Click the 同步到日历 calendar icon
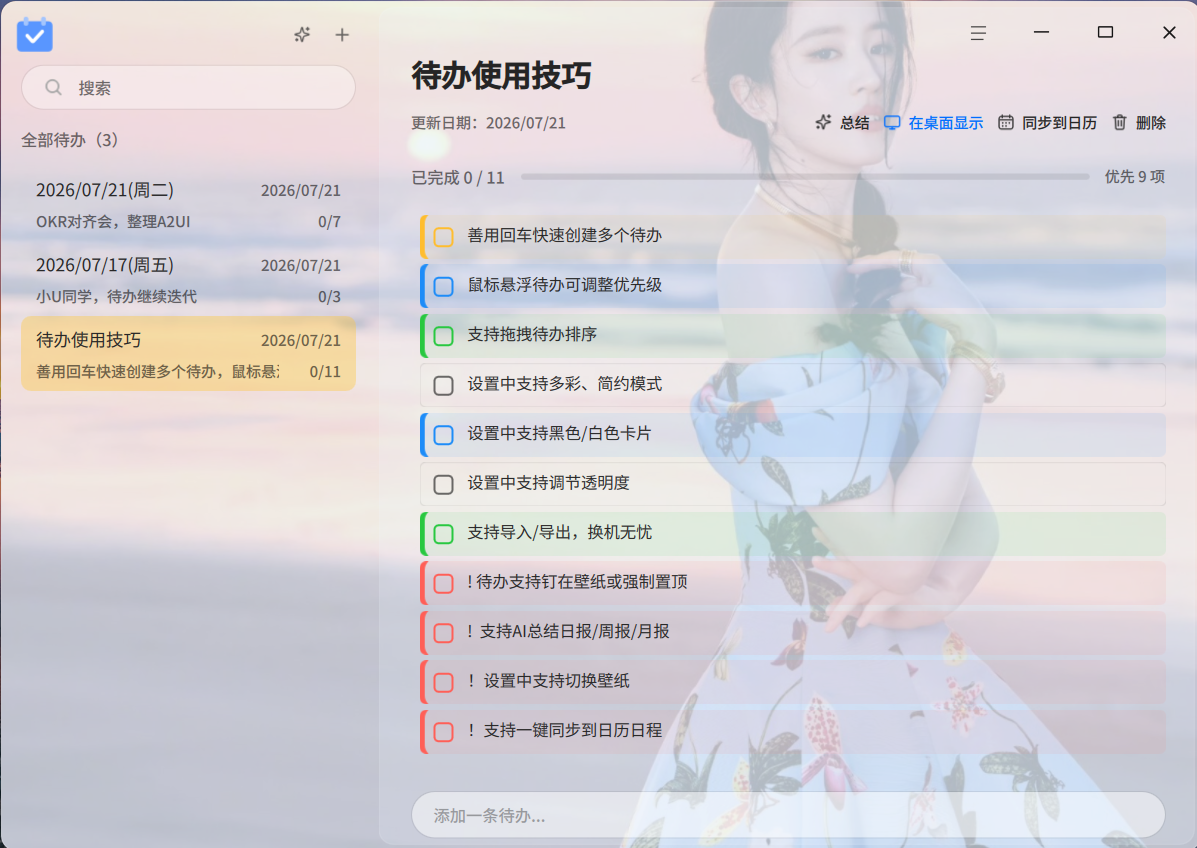1197x848 pixels. (1005, 122)
